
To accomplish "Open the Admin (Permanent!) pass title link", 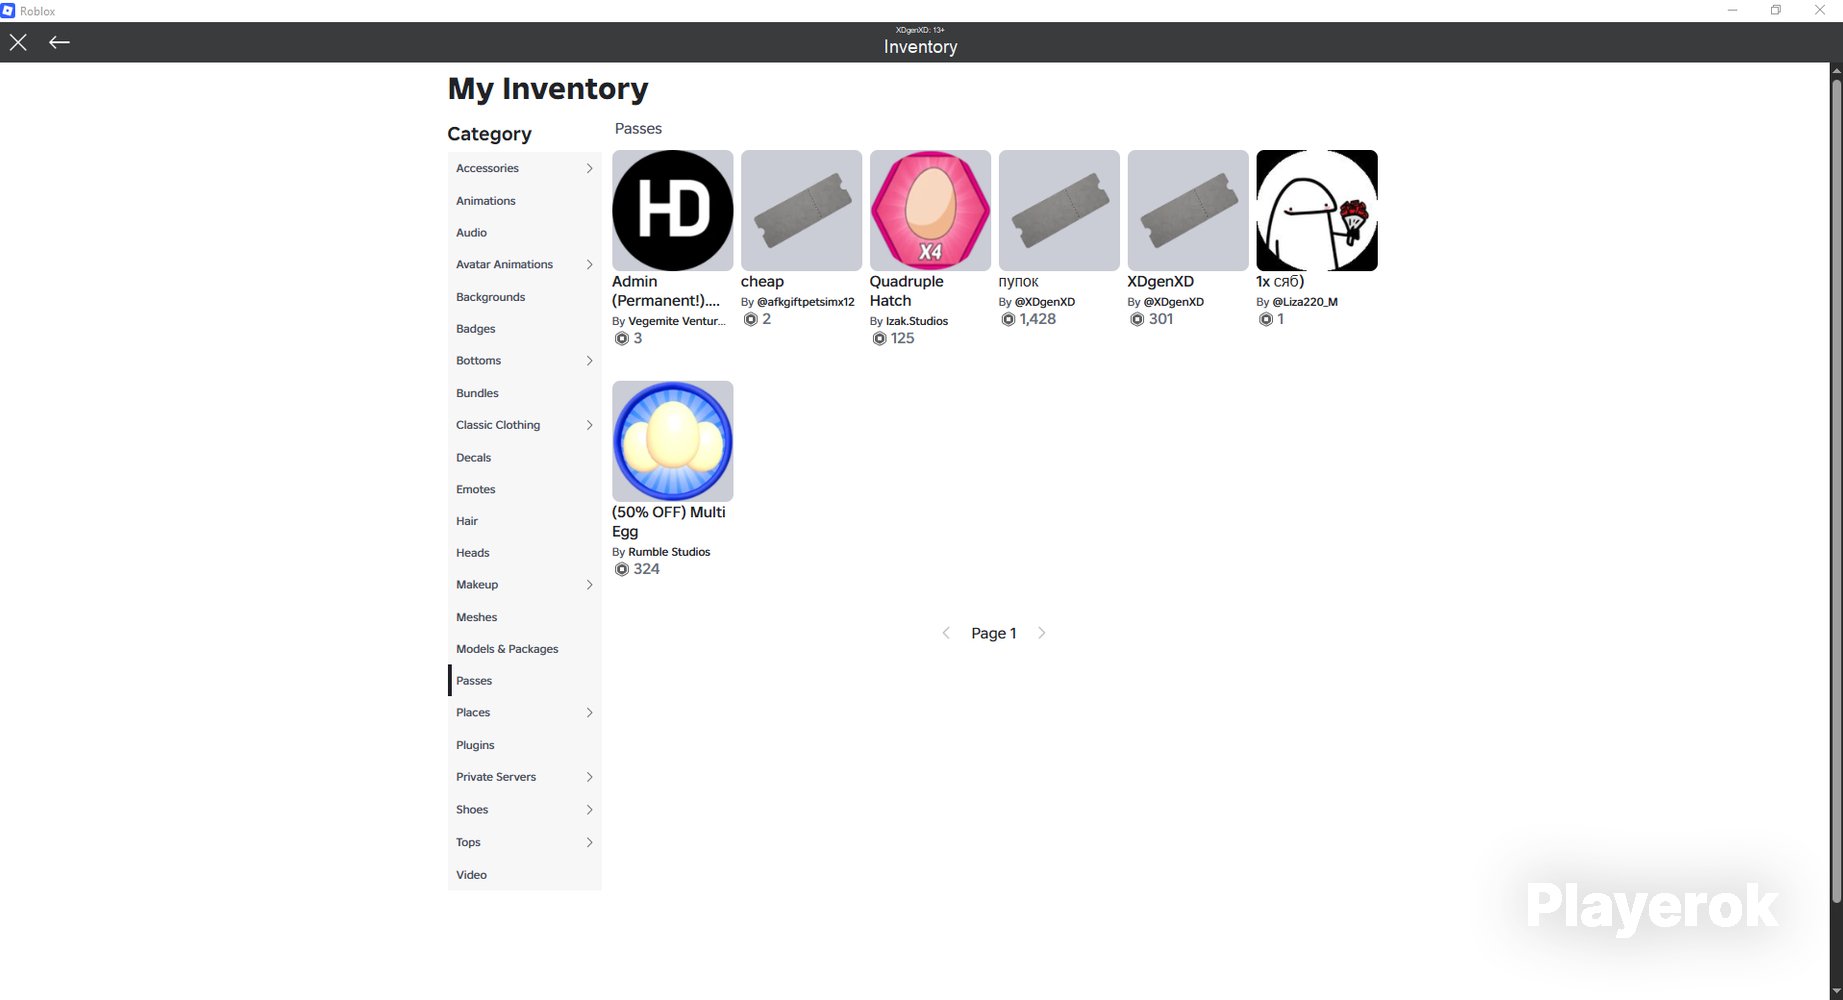I will point(666,291).
